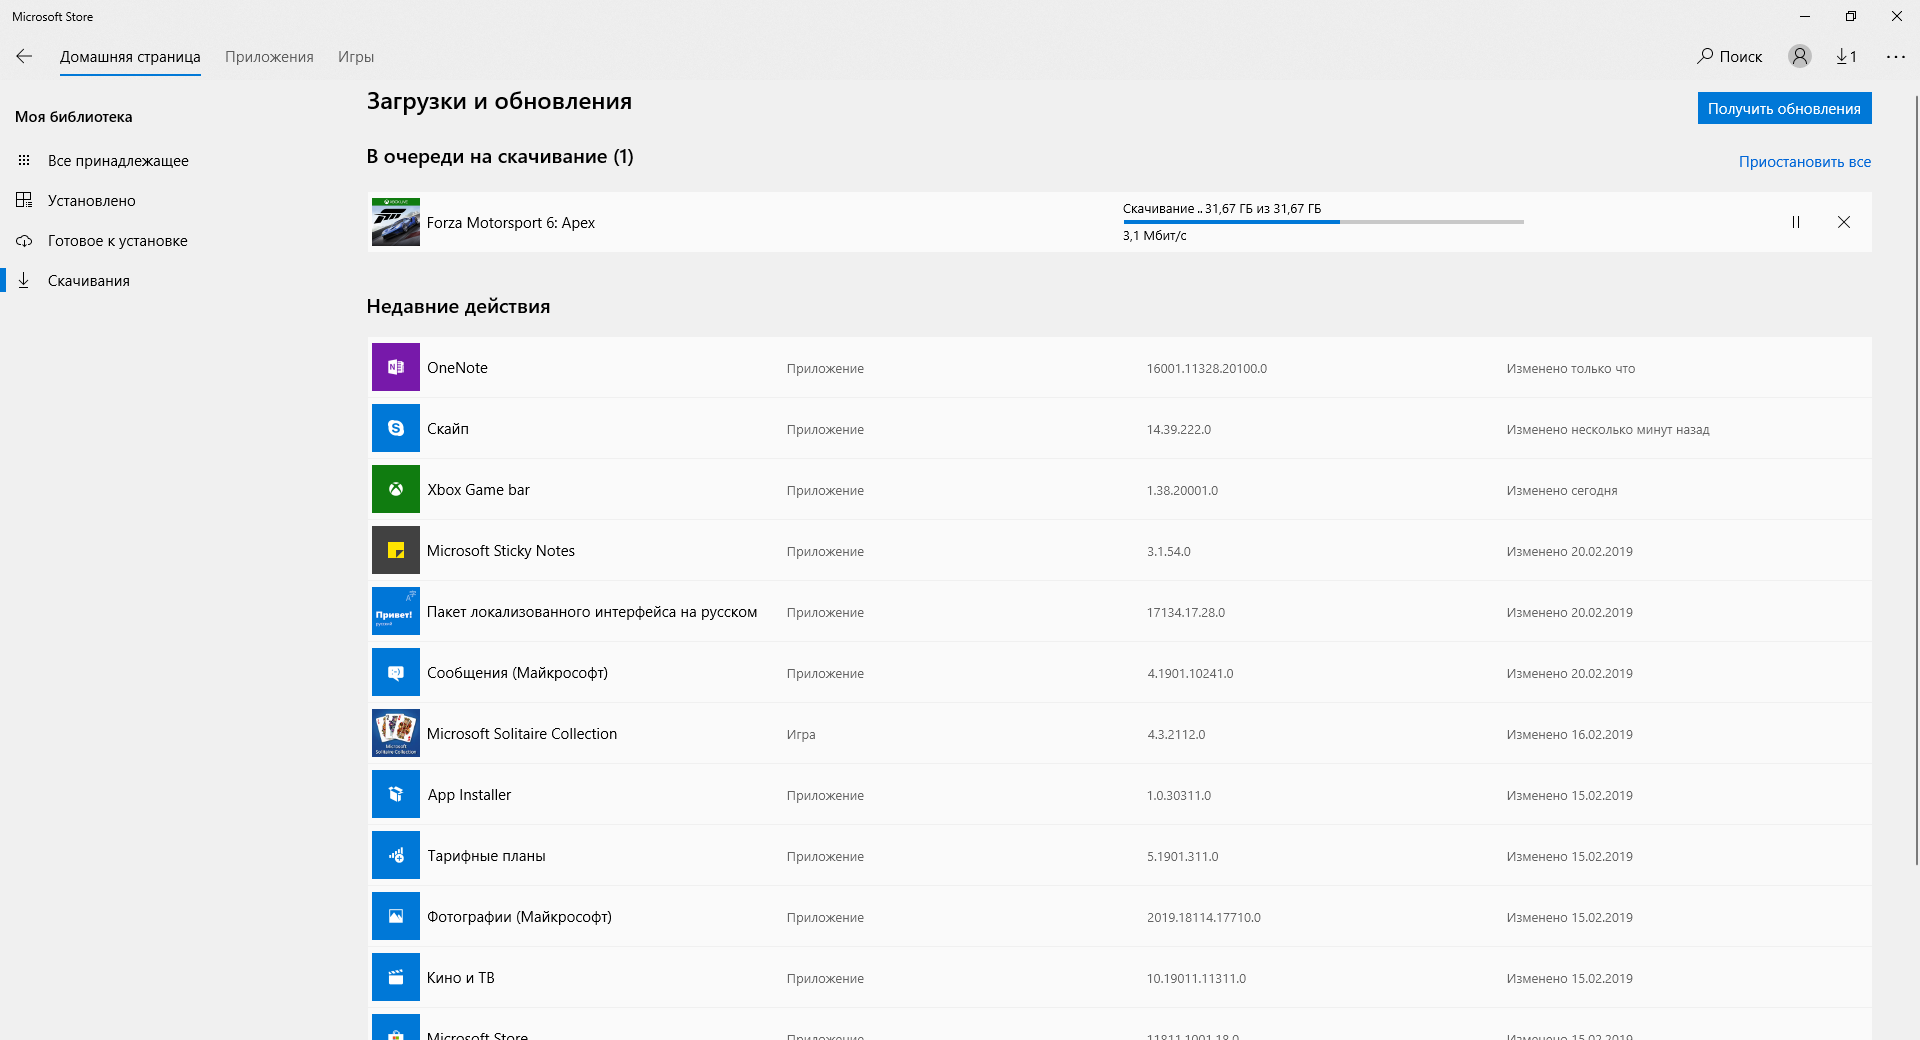The image size is (1920, 1040).
Task: Click the vertical scrollbar on the right
Action: click(x=1915, y=480)
